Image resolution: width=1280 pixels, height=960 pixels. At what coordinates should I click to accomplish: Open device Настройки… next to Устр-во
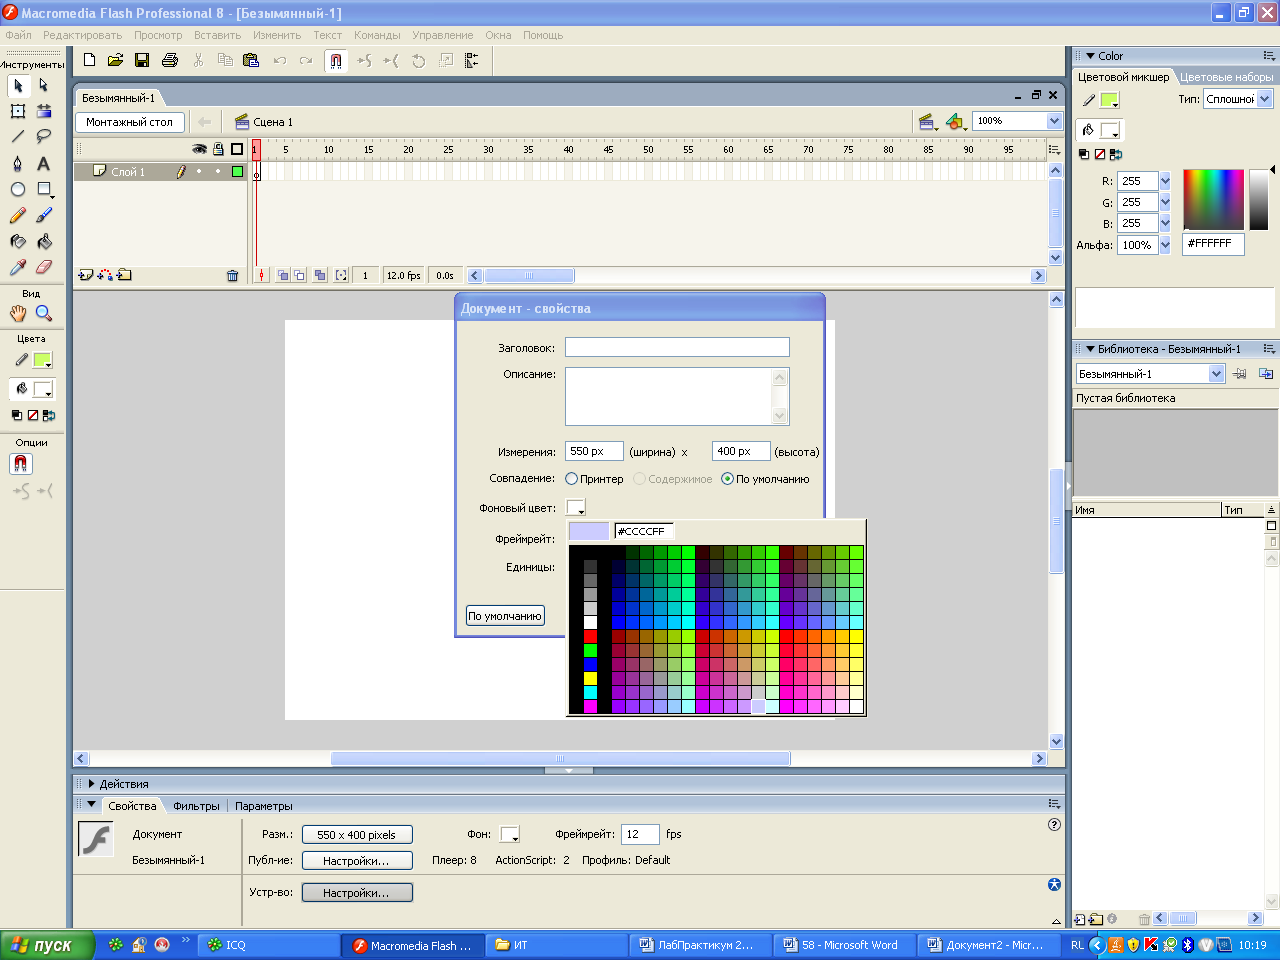pyautogui.click(x=357, y=893)
